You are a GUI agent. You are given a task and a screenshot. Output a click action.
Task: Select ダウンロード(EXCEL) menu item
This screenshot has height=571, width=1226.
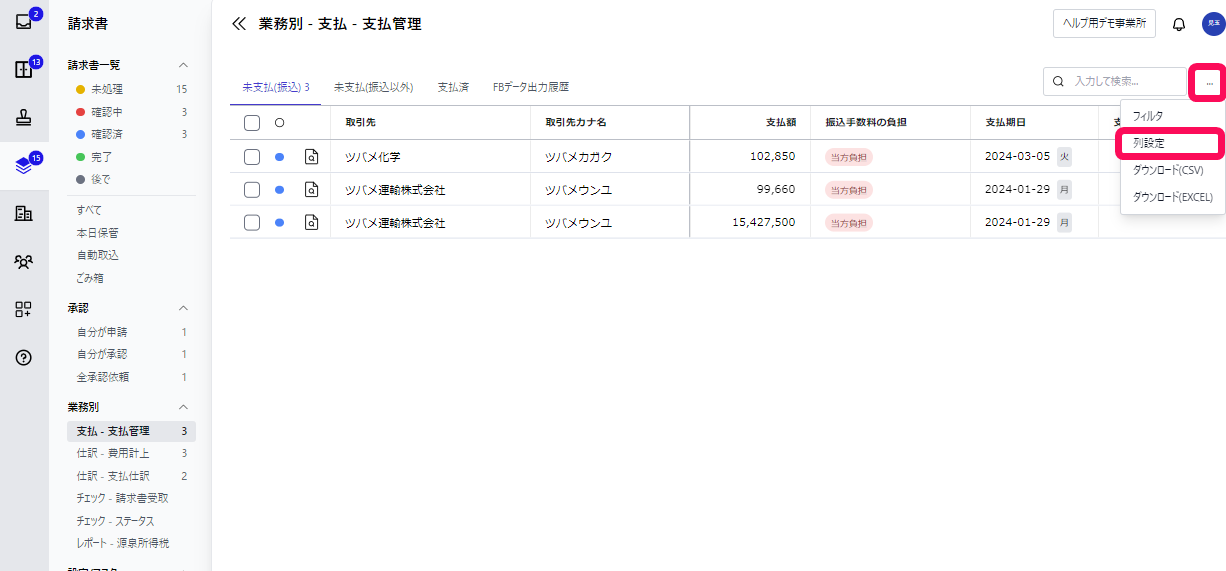coord(1172,197)
